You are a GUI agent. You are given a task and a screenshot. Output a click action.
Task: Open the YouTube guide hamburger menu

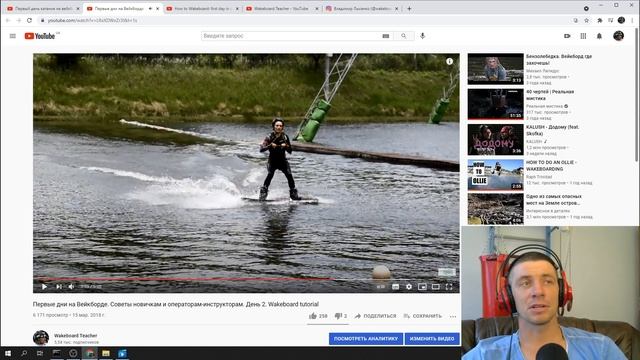click(13, 36)
